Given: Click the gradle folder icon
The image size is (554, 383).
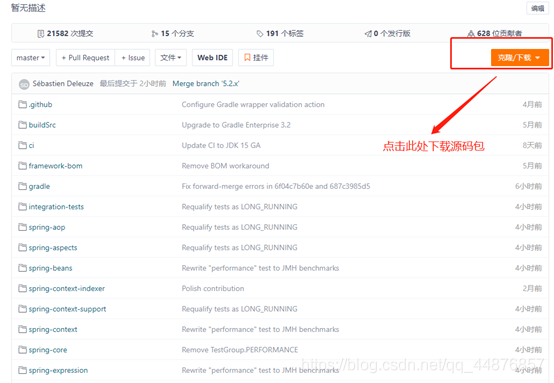Looking at the screenshot, I should [x=23, y=186].
